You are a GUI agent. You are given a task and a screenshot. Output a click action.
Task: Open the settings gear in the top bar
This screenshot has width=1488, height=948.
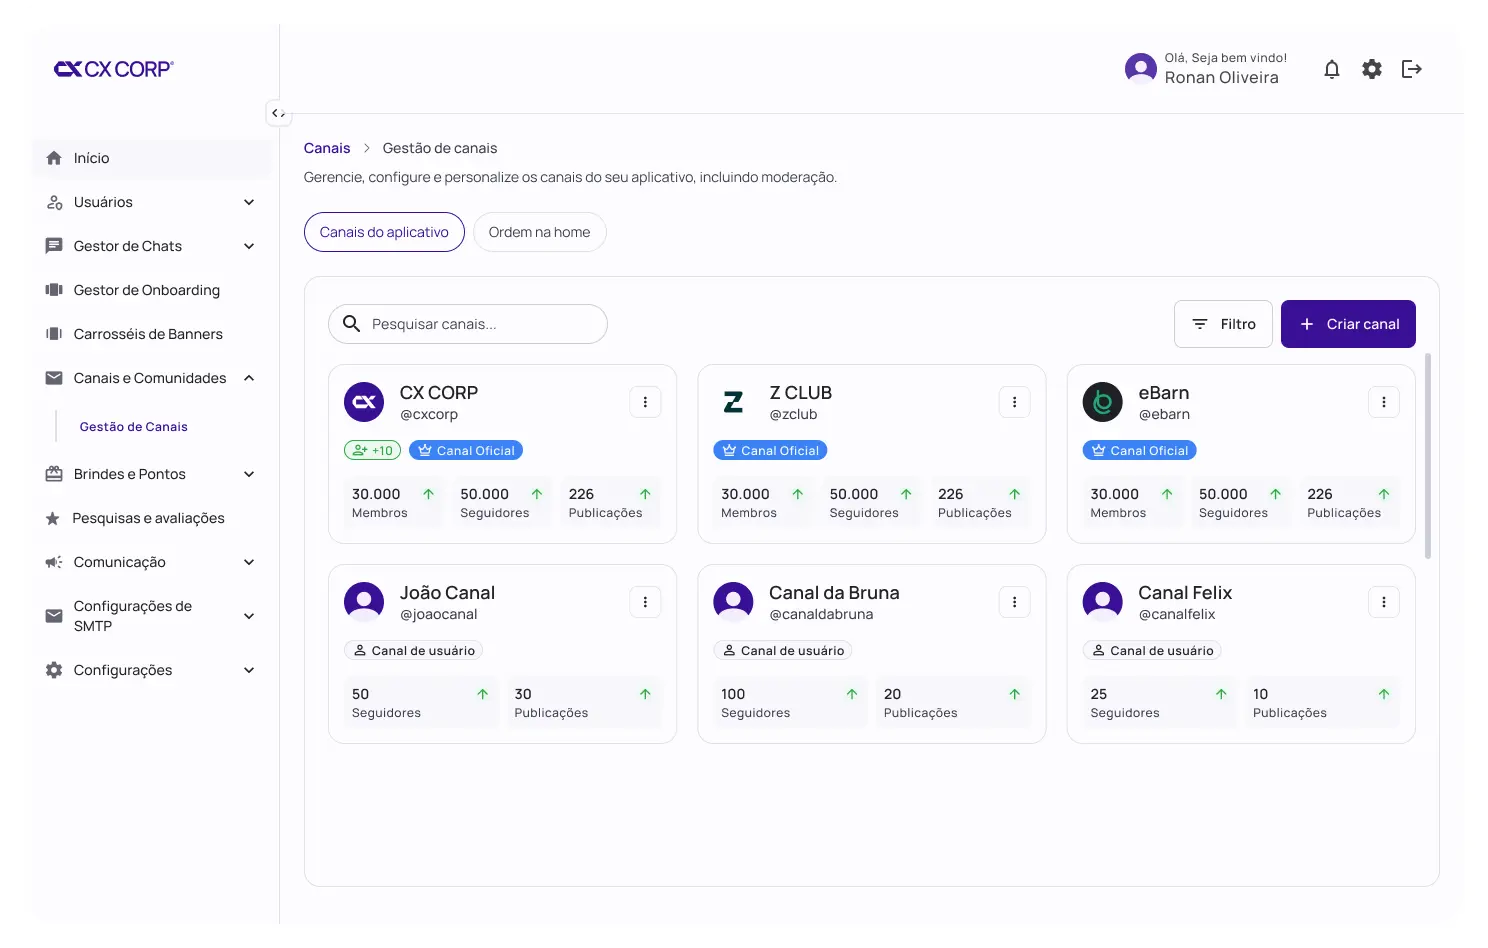click(x=1371, y=68)
